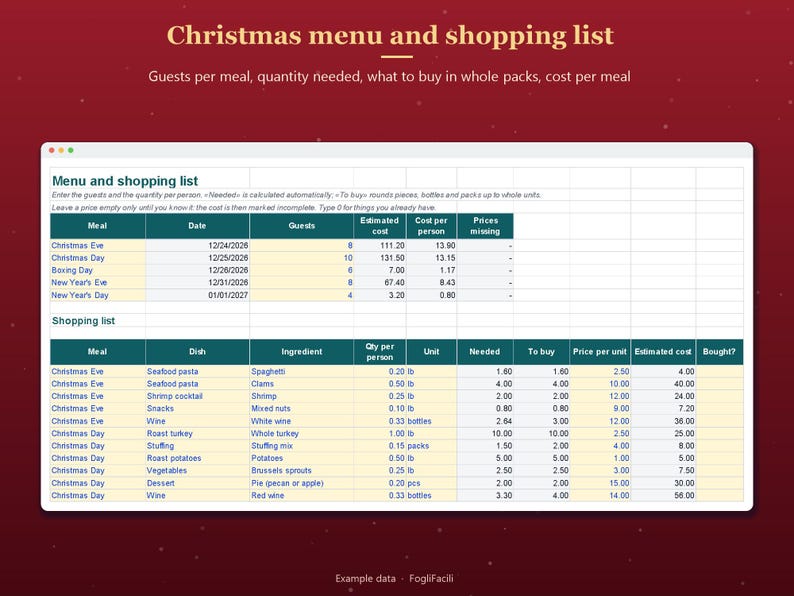Select the 'Shopping list' section heading

[x=98, y=321]
